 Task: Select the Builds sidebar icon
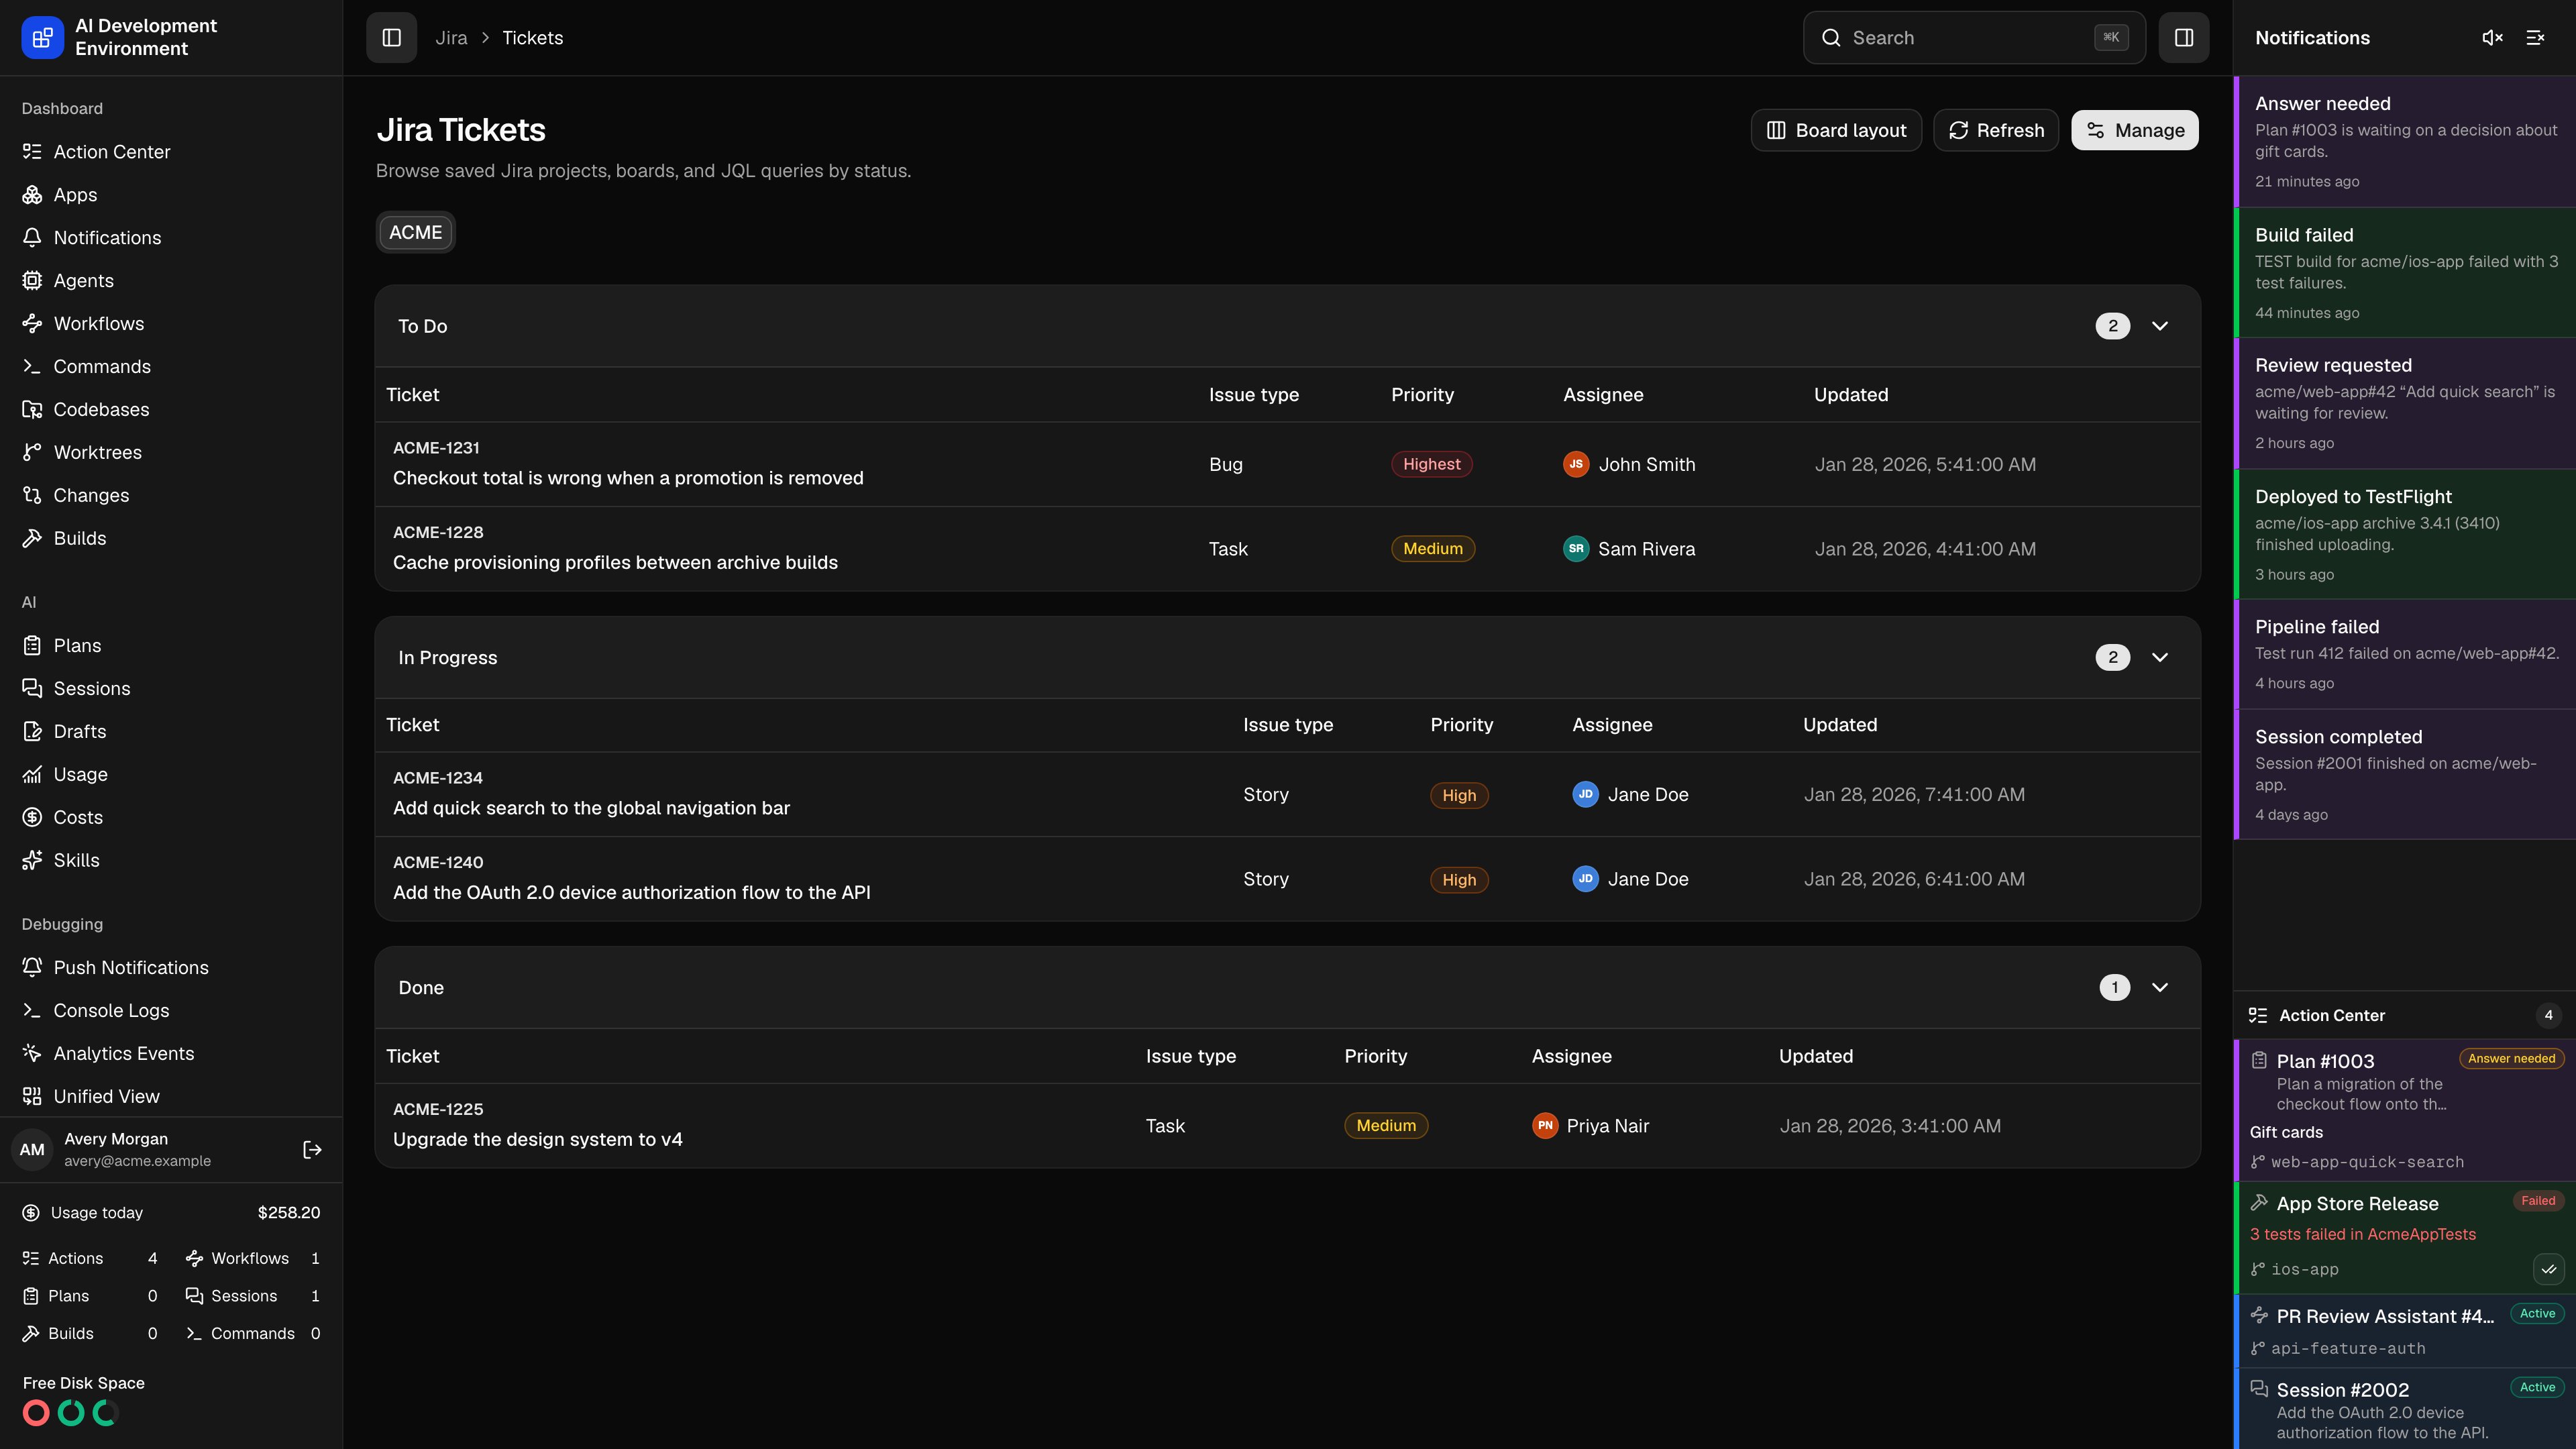point(32,539)
